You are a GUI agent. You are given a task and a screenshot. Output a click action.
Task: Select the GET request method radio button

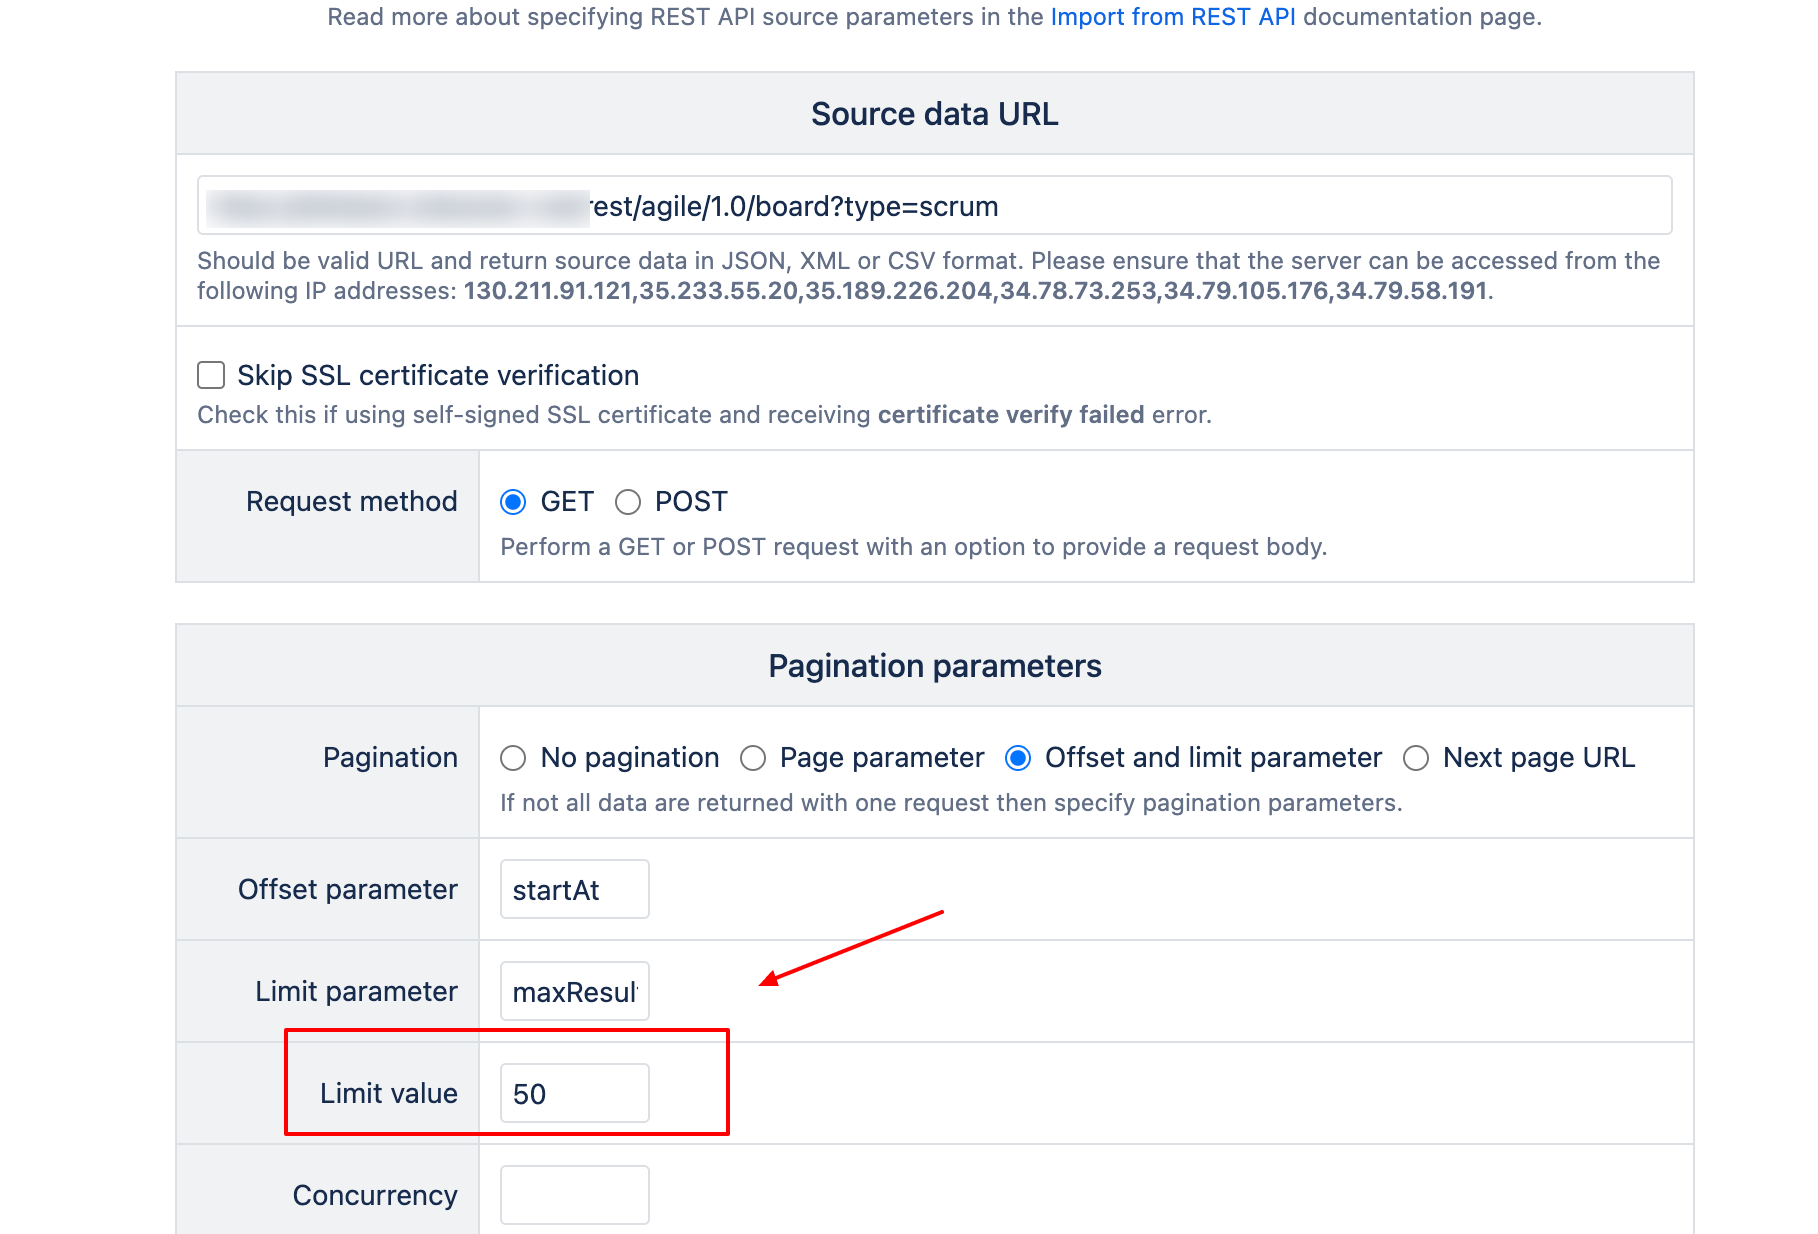pos(513,502)
